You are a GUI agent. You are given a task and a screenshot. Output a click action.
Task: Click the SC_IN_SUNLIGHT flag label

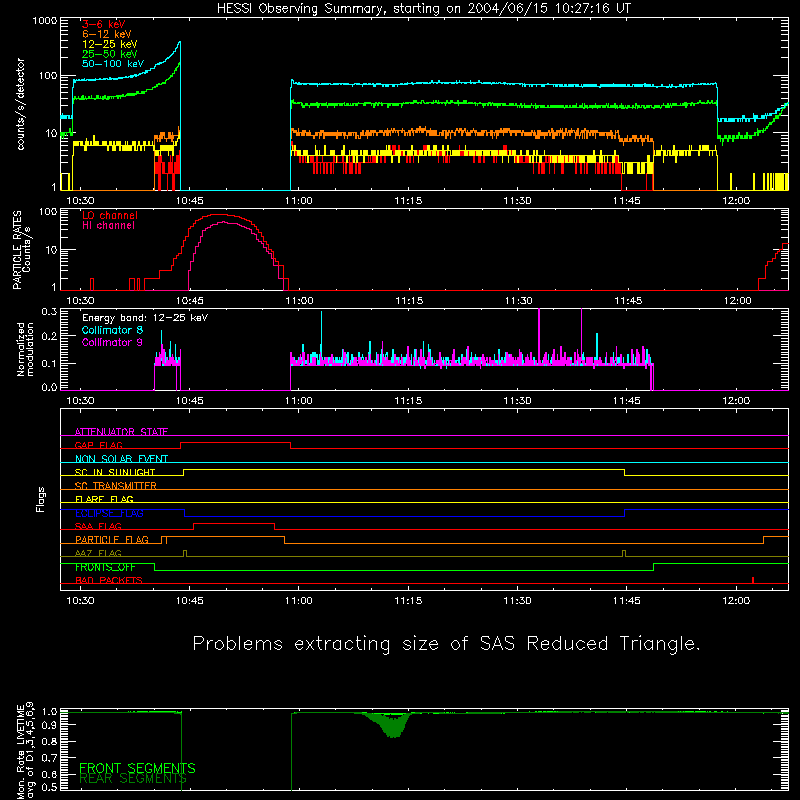point(115,472)
